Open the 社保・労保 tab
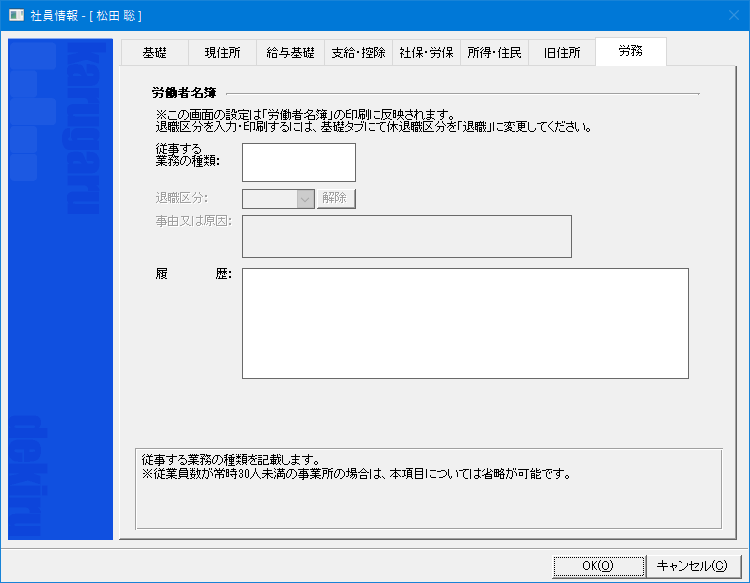 point(426,53)
